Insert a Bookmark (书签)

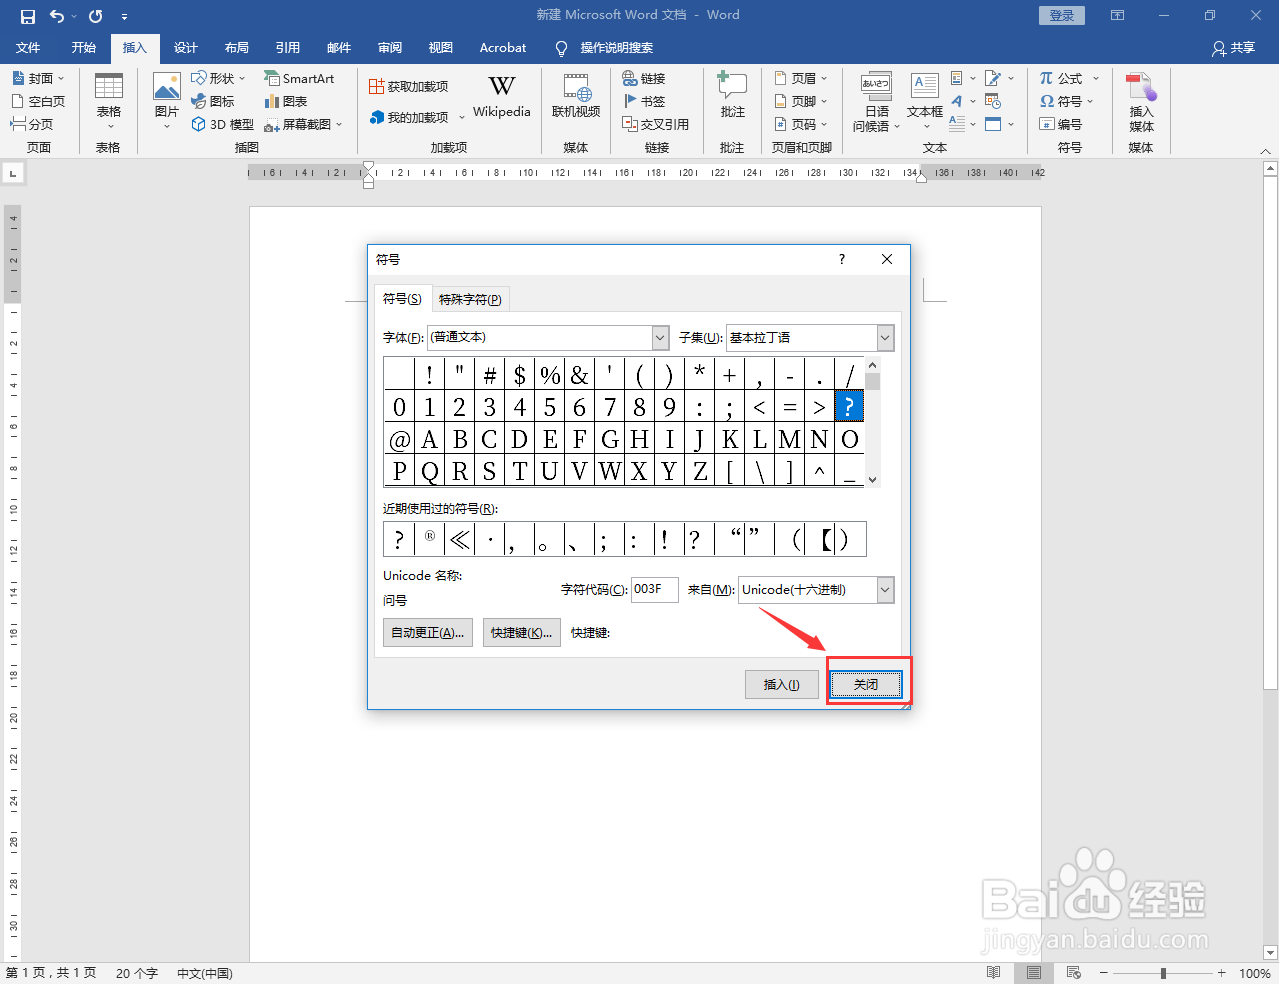[644, 101]
